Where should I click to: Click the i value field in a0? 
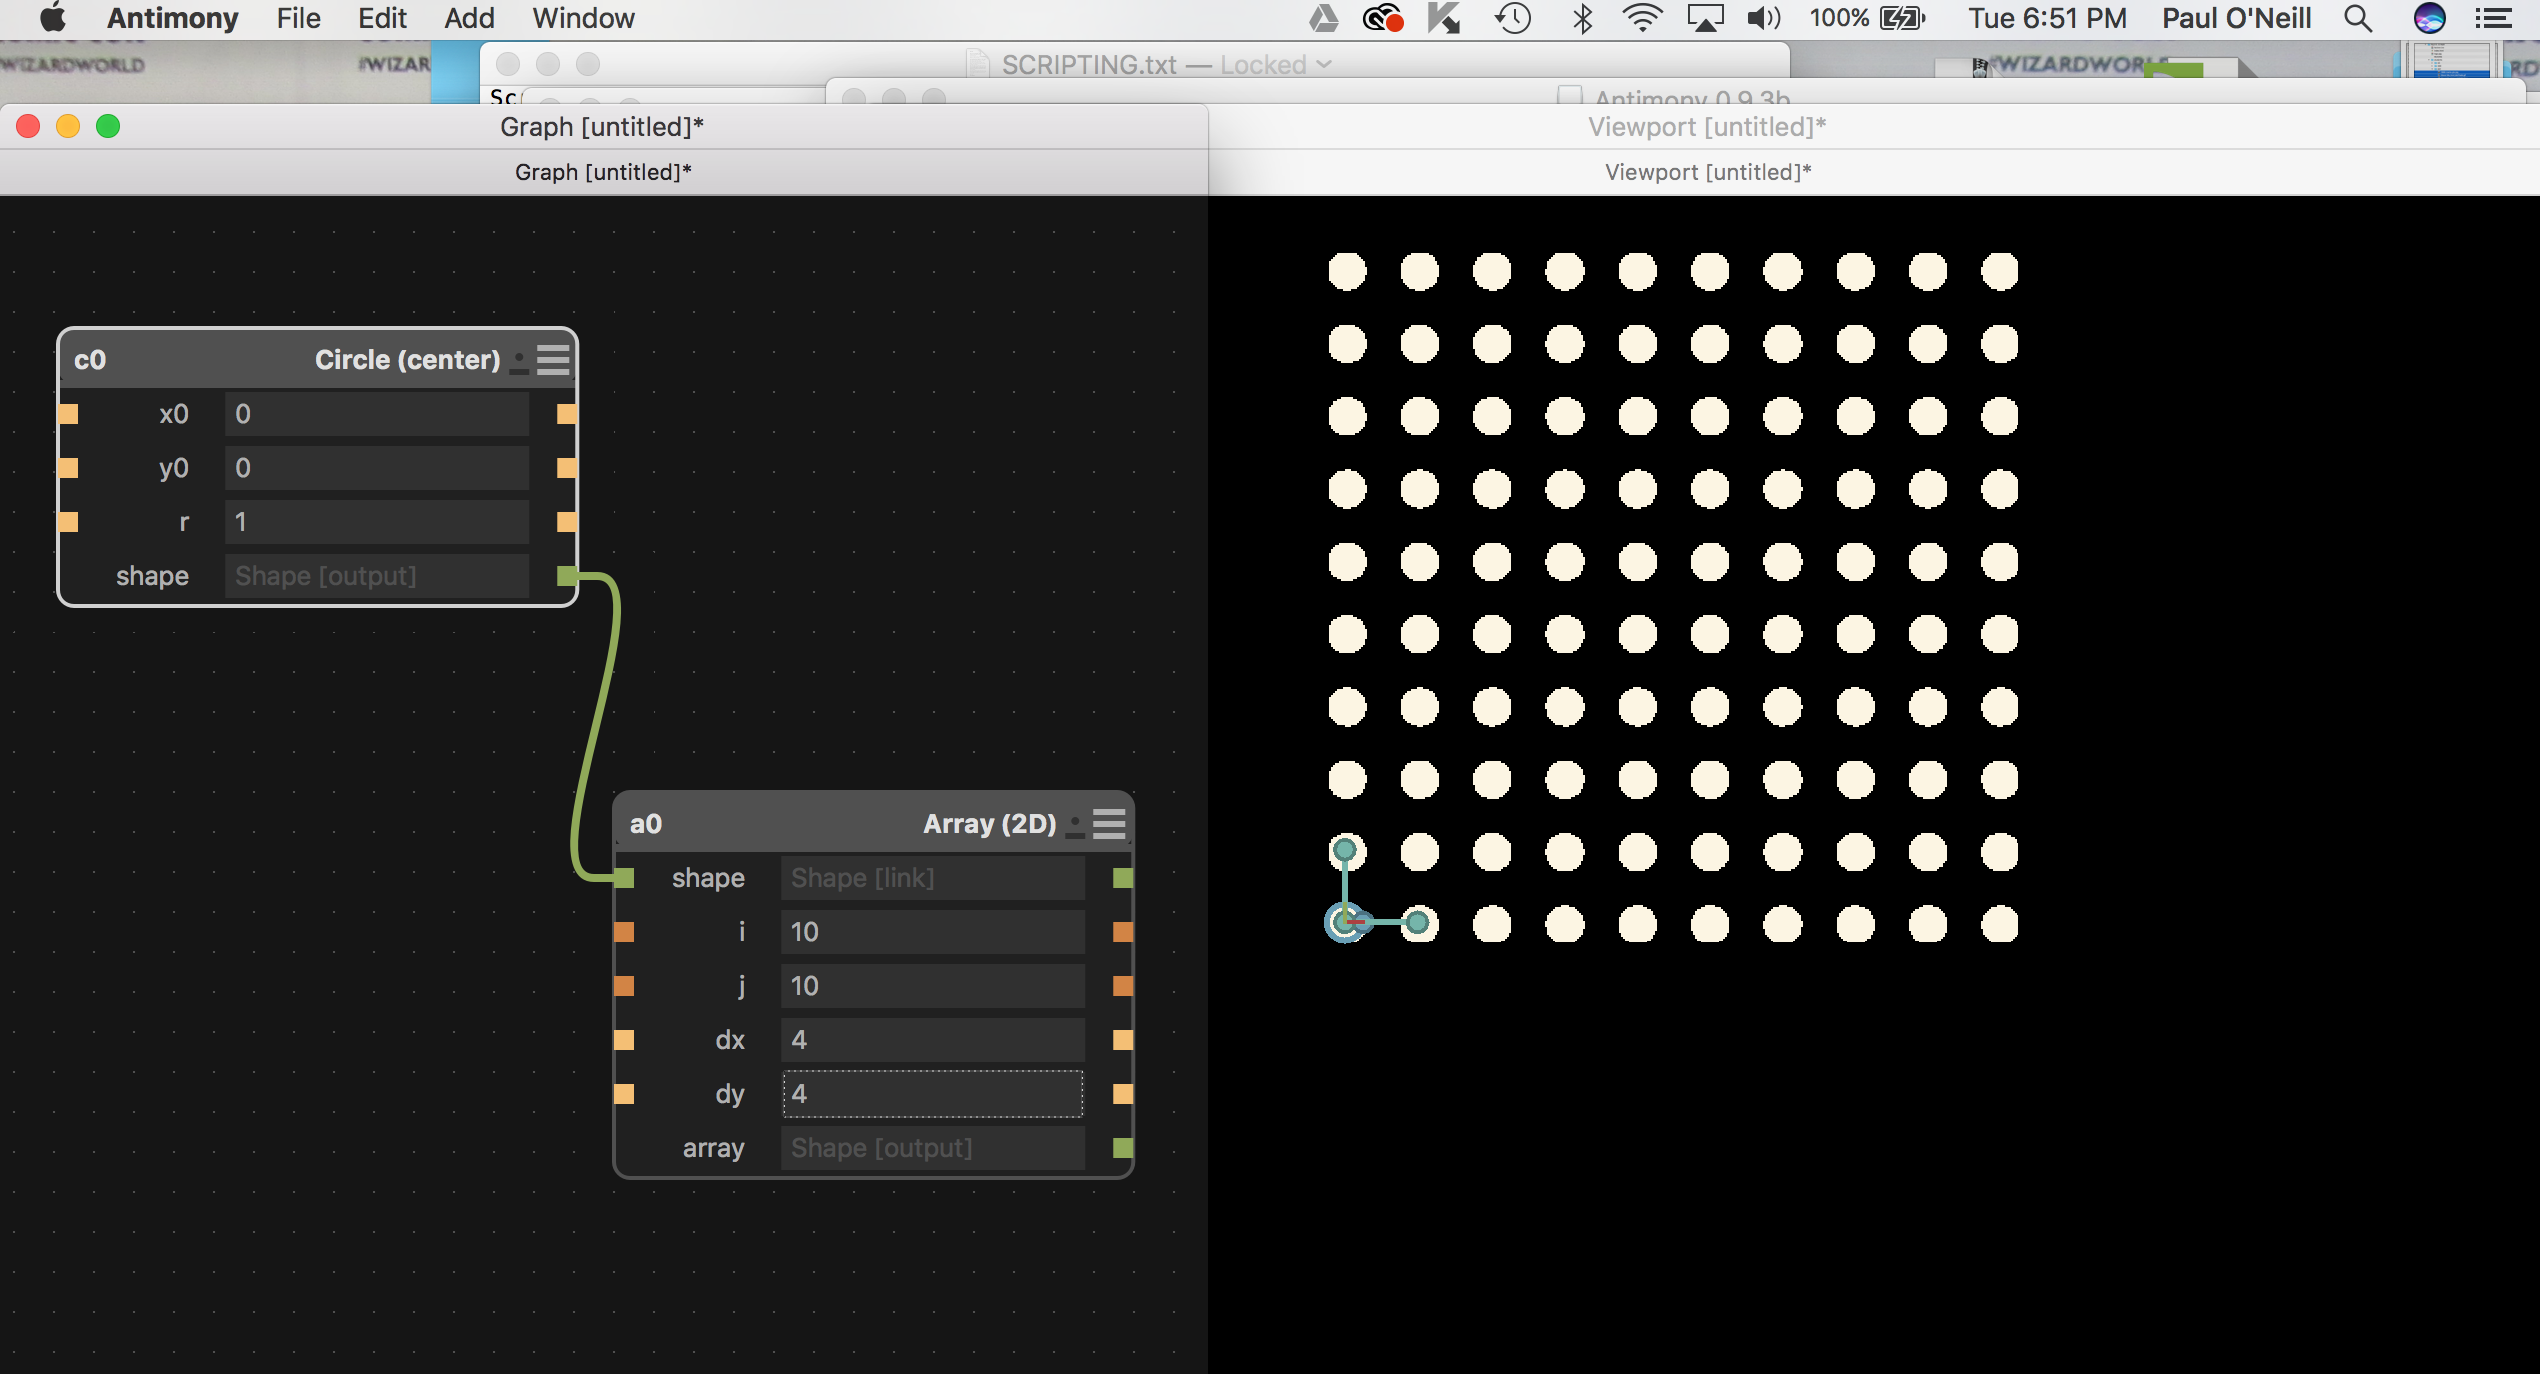[932, 932]
